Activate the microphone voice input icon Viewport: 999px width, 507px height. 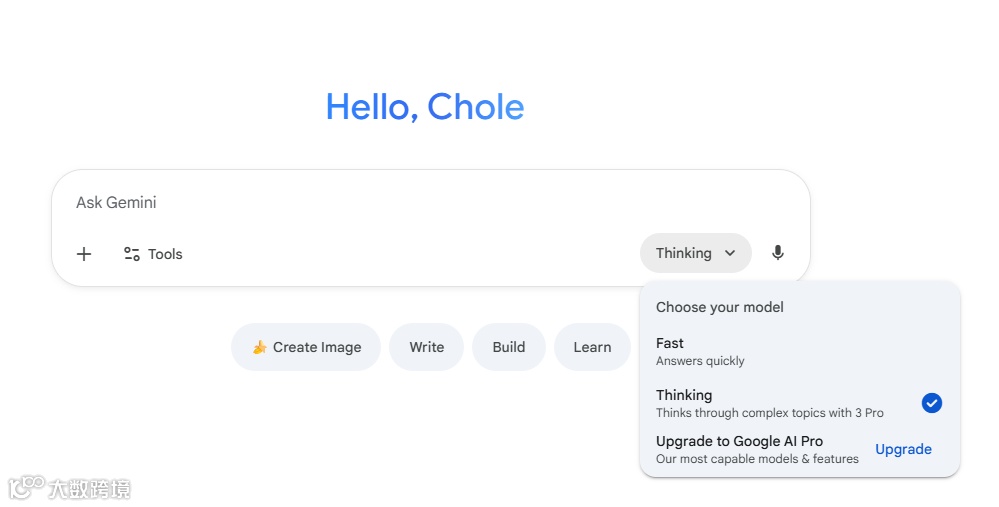pos(778,253)
